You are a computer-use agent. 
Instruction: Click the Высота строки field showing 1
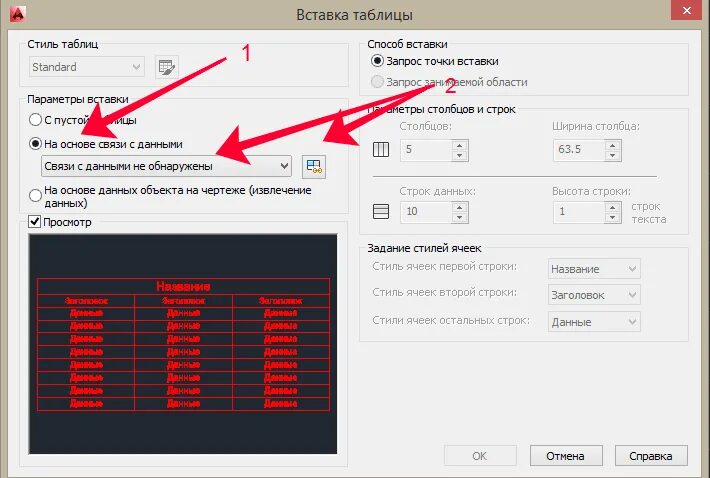pos(579,212)
